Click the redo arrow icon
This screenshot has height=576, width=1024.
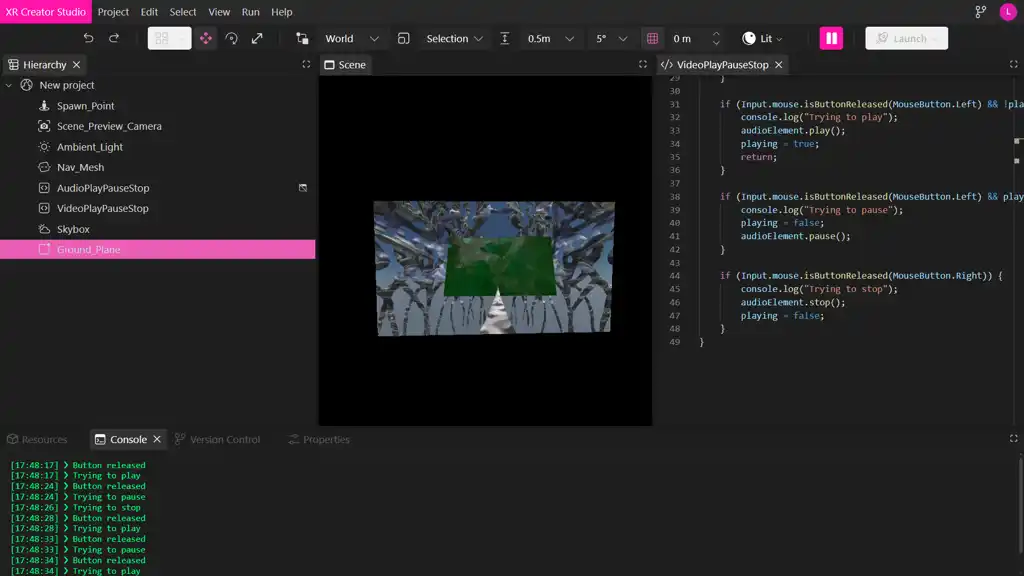pyautogui.click(x=114, y=39)
